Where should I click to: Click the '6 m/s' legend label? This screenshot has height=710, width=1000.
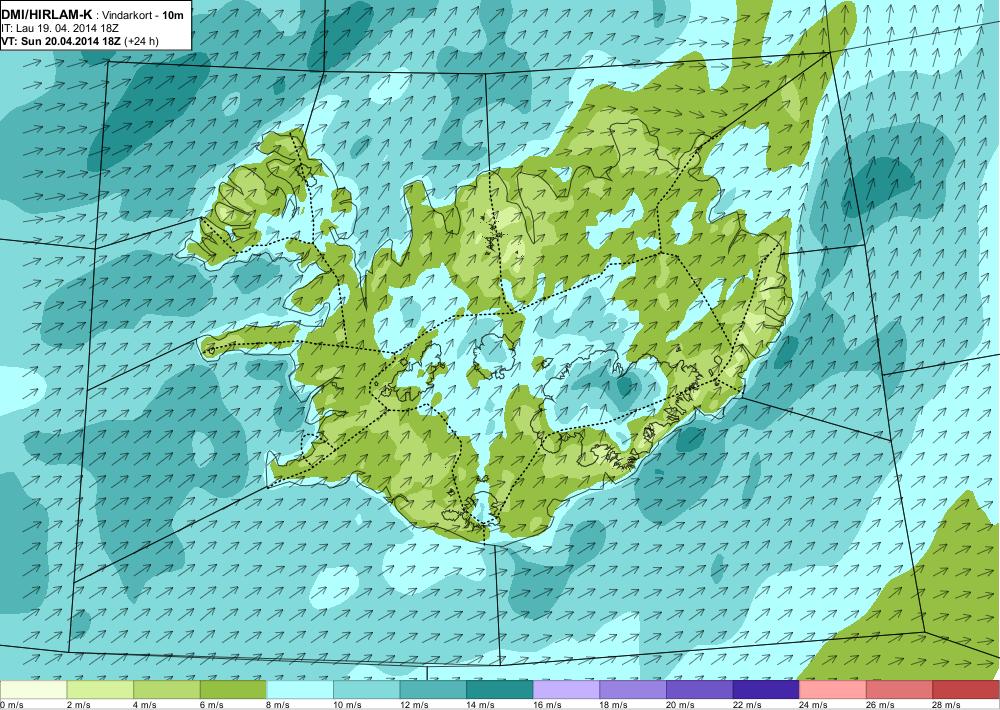click(x=212, y=704)
